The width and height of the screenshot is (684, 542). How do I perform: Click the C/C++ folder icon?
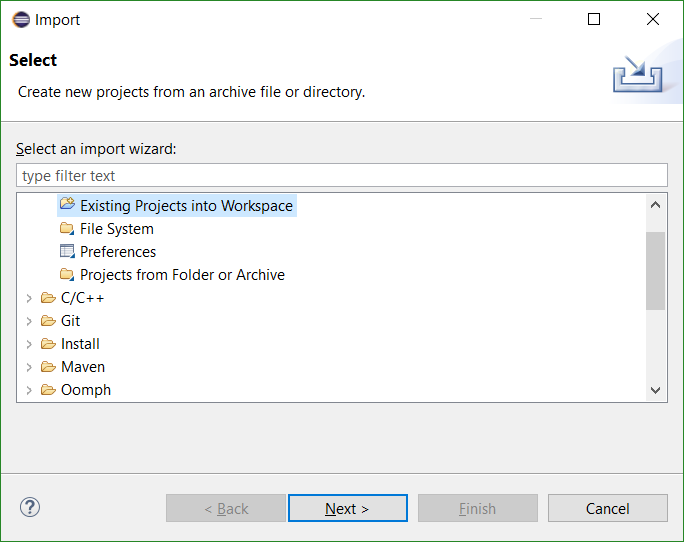[x=48, y=298]
